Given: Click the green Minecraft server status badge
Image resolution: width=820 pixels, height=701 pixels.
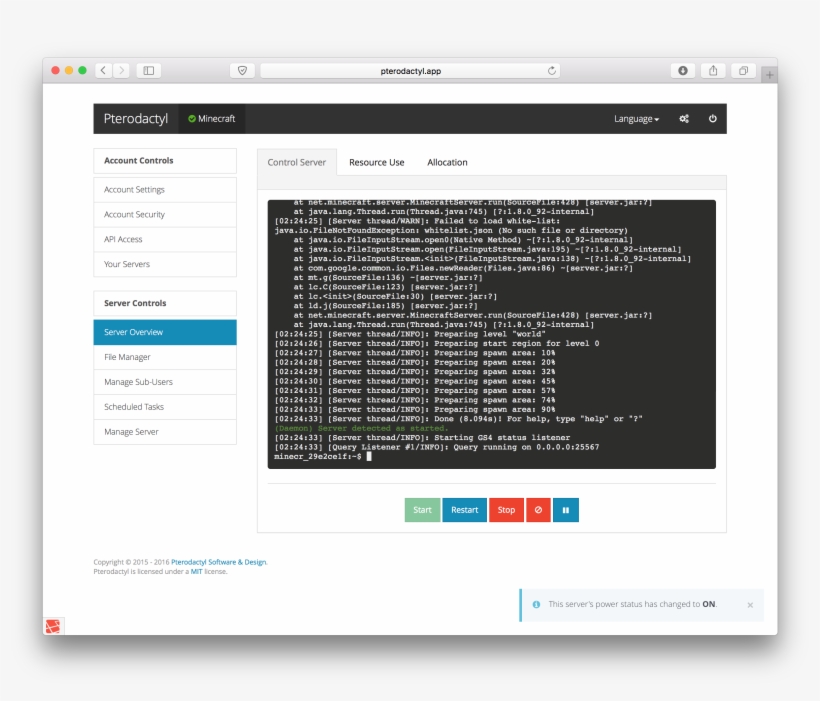Looking at the screenshot, I should 211,118.
